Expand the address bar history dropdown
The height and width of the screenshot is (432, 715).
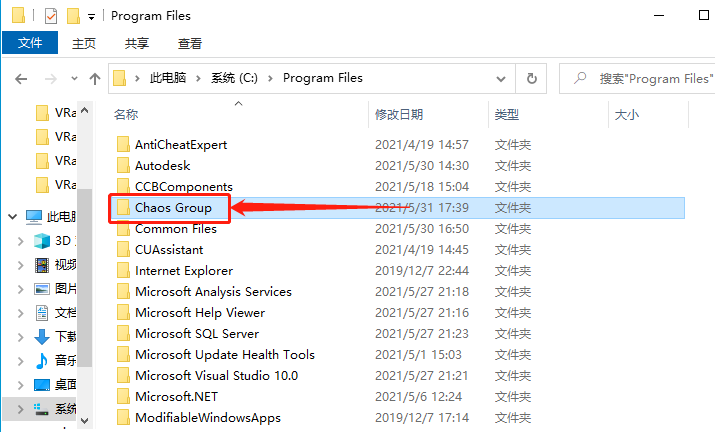(501, 79)
